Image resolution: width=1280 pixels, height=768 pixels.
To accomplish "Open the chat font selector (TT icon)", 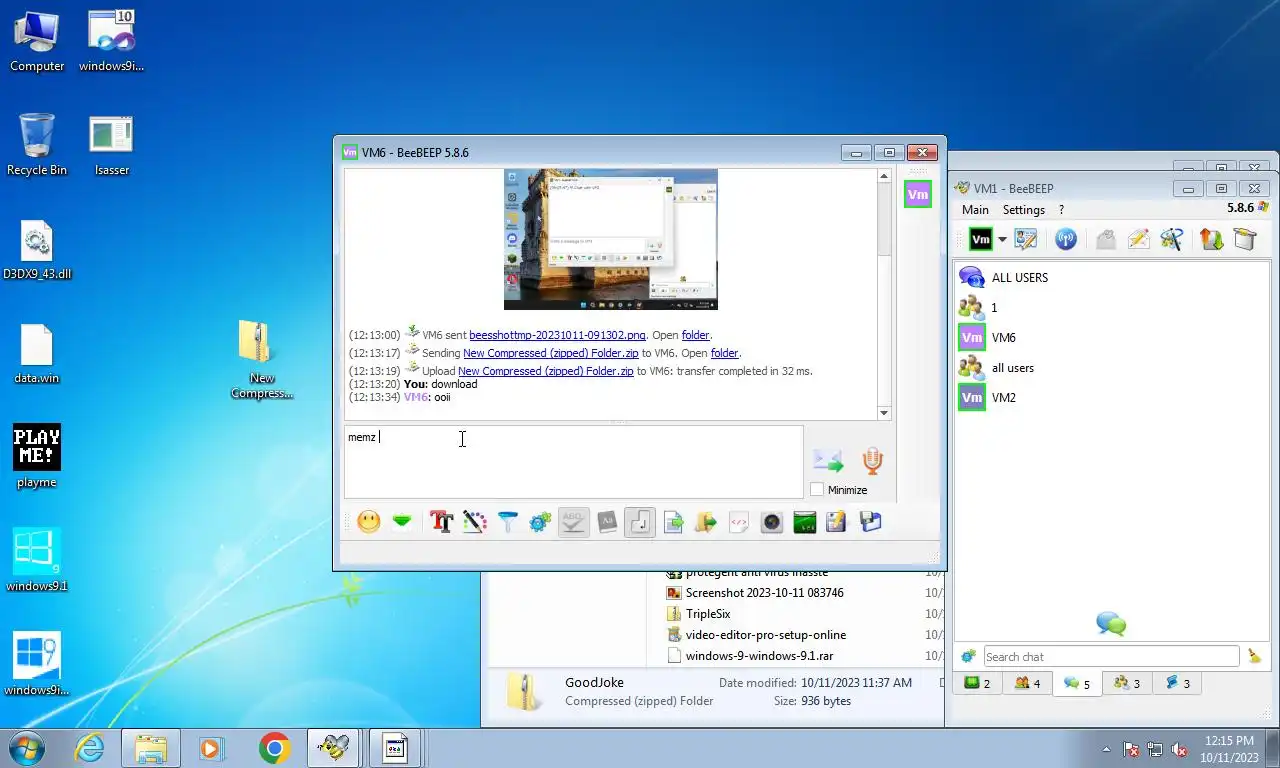I will pos(441,522).
